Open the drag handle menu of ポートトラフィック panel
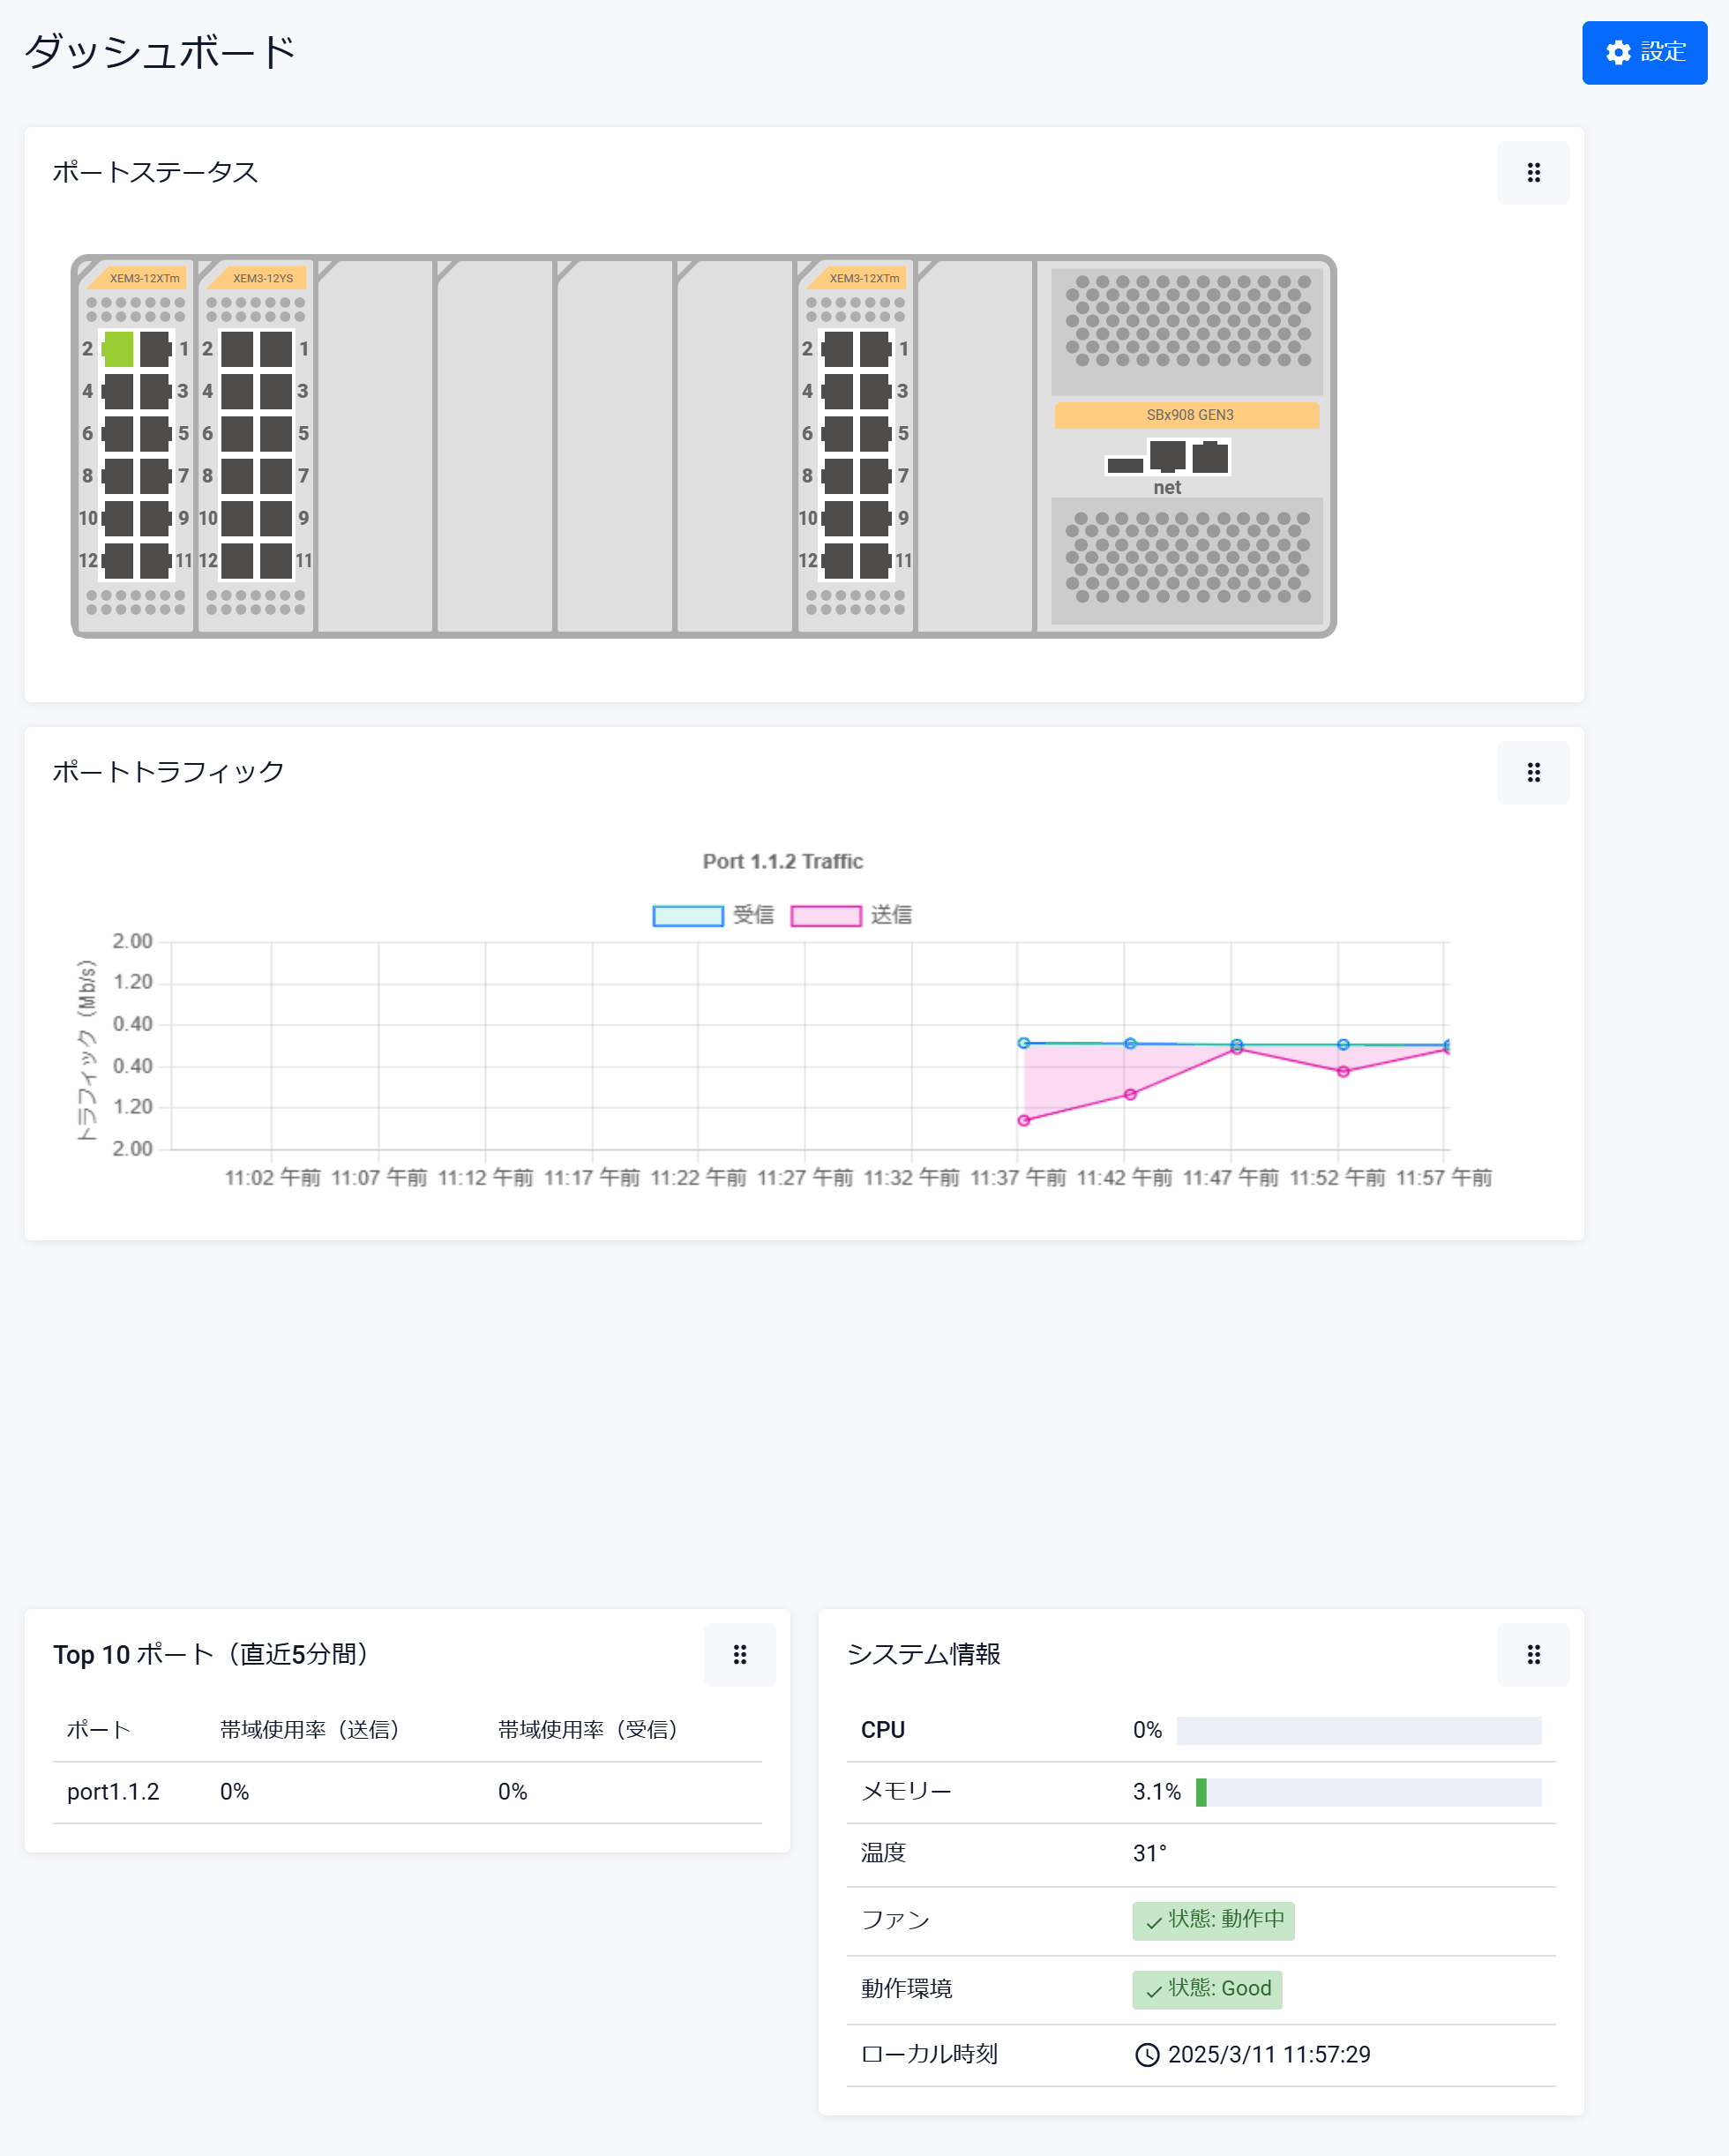 pyautogui.click(x=1532, y=772)
